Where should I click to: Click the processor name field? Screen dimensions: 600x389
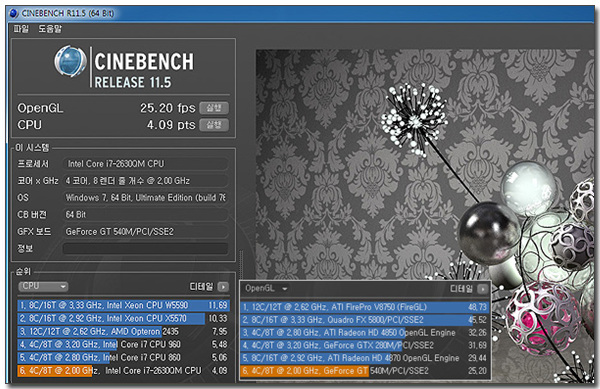[145, 164]
